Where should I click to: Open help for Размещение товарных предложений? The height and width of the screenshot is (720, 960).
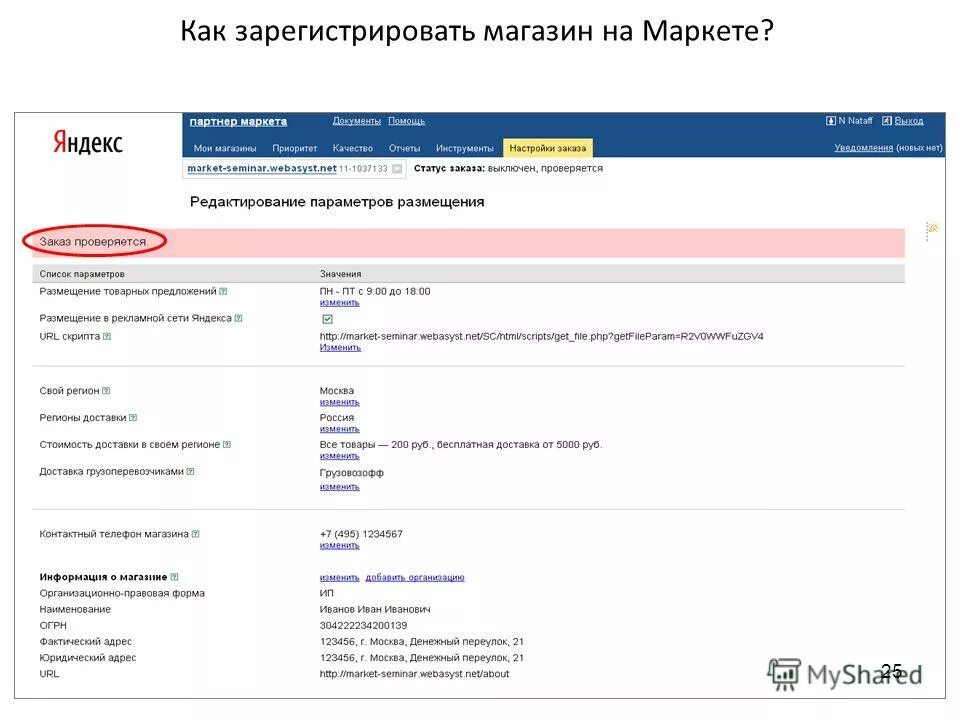click(223, 291)
